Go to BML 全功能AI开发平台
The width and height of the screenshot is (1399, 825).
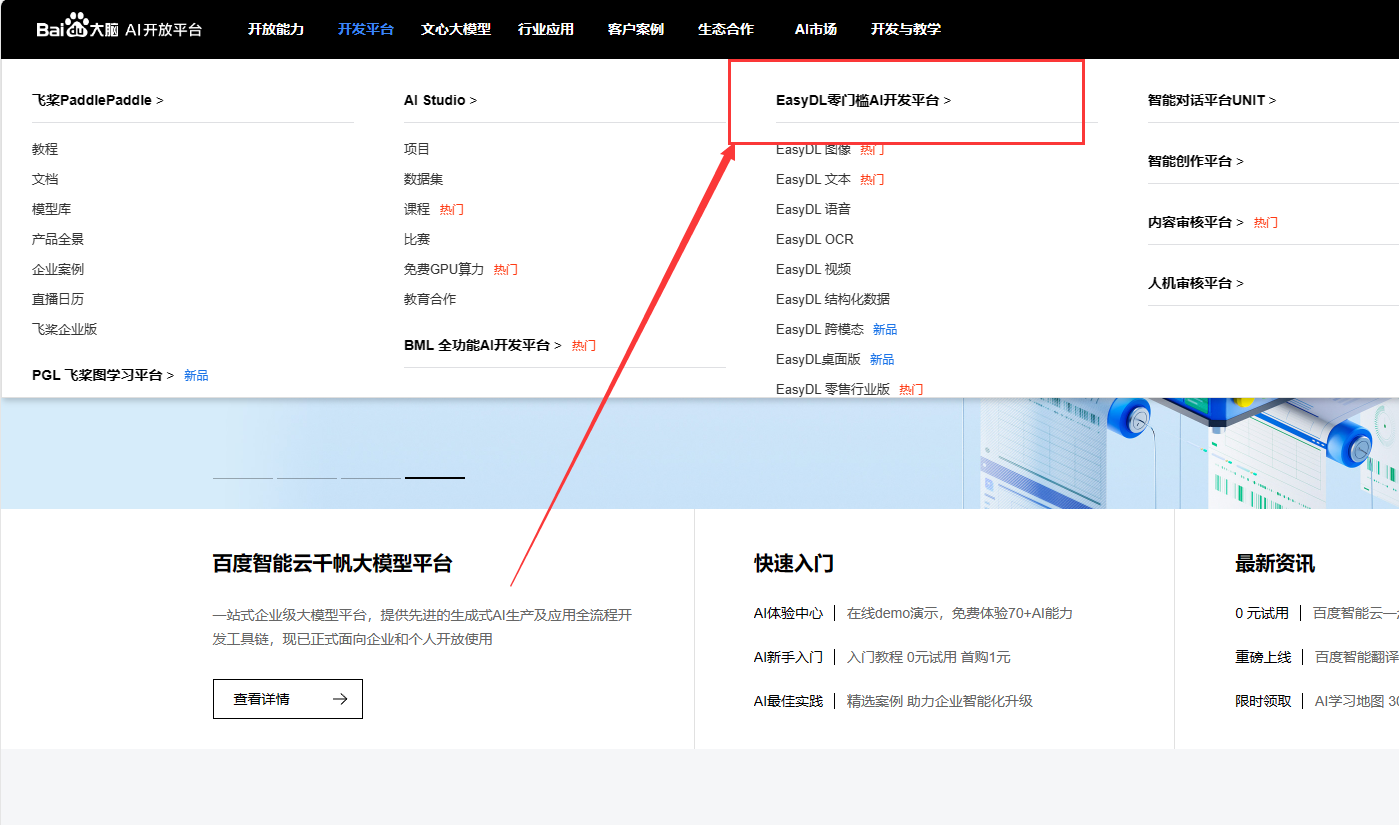click(x=483, y=345)
